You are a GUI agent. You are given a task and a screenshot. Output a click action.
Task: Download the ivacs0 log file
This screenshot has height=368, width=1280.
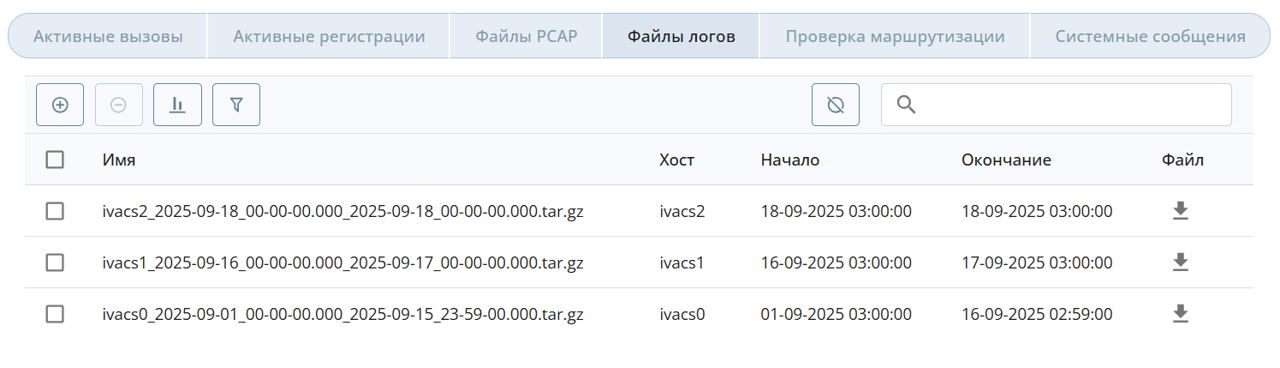coord(1180,314)
